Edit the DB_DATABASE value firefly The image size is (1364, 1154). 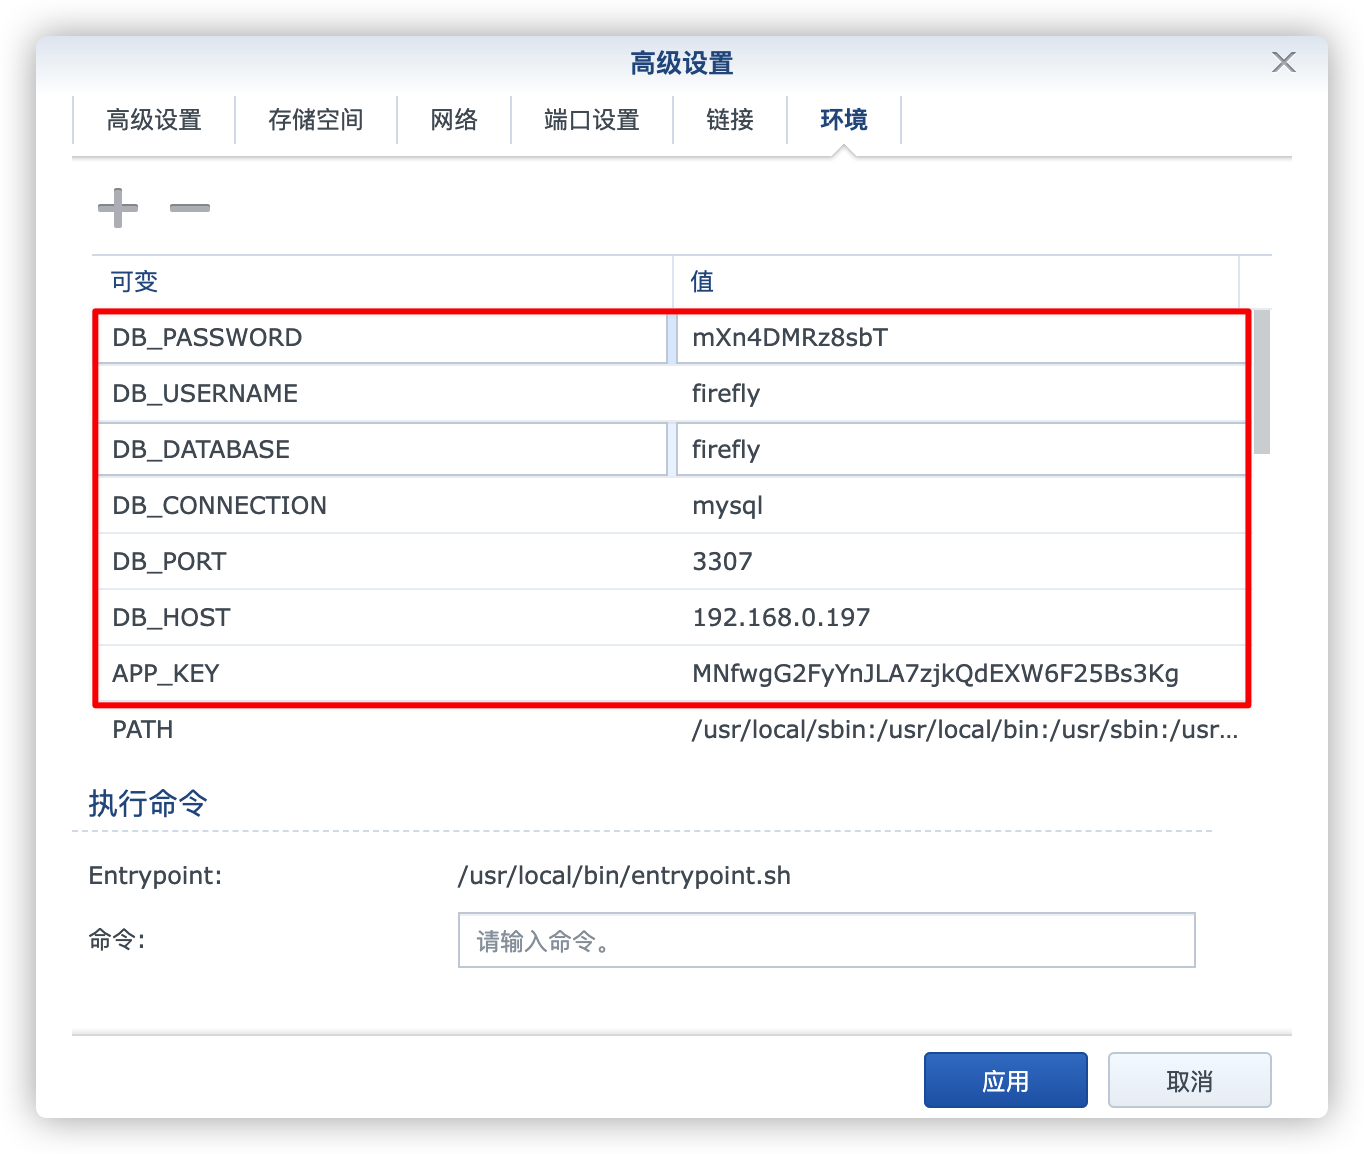point(960,449)
